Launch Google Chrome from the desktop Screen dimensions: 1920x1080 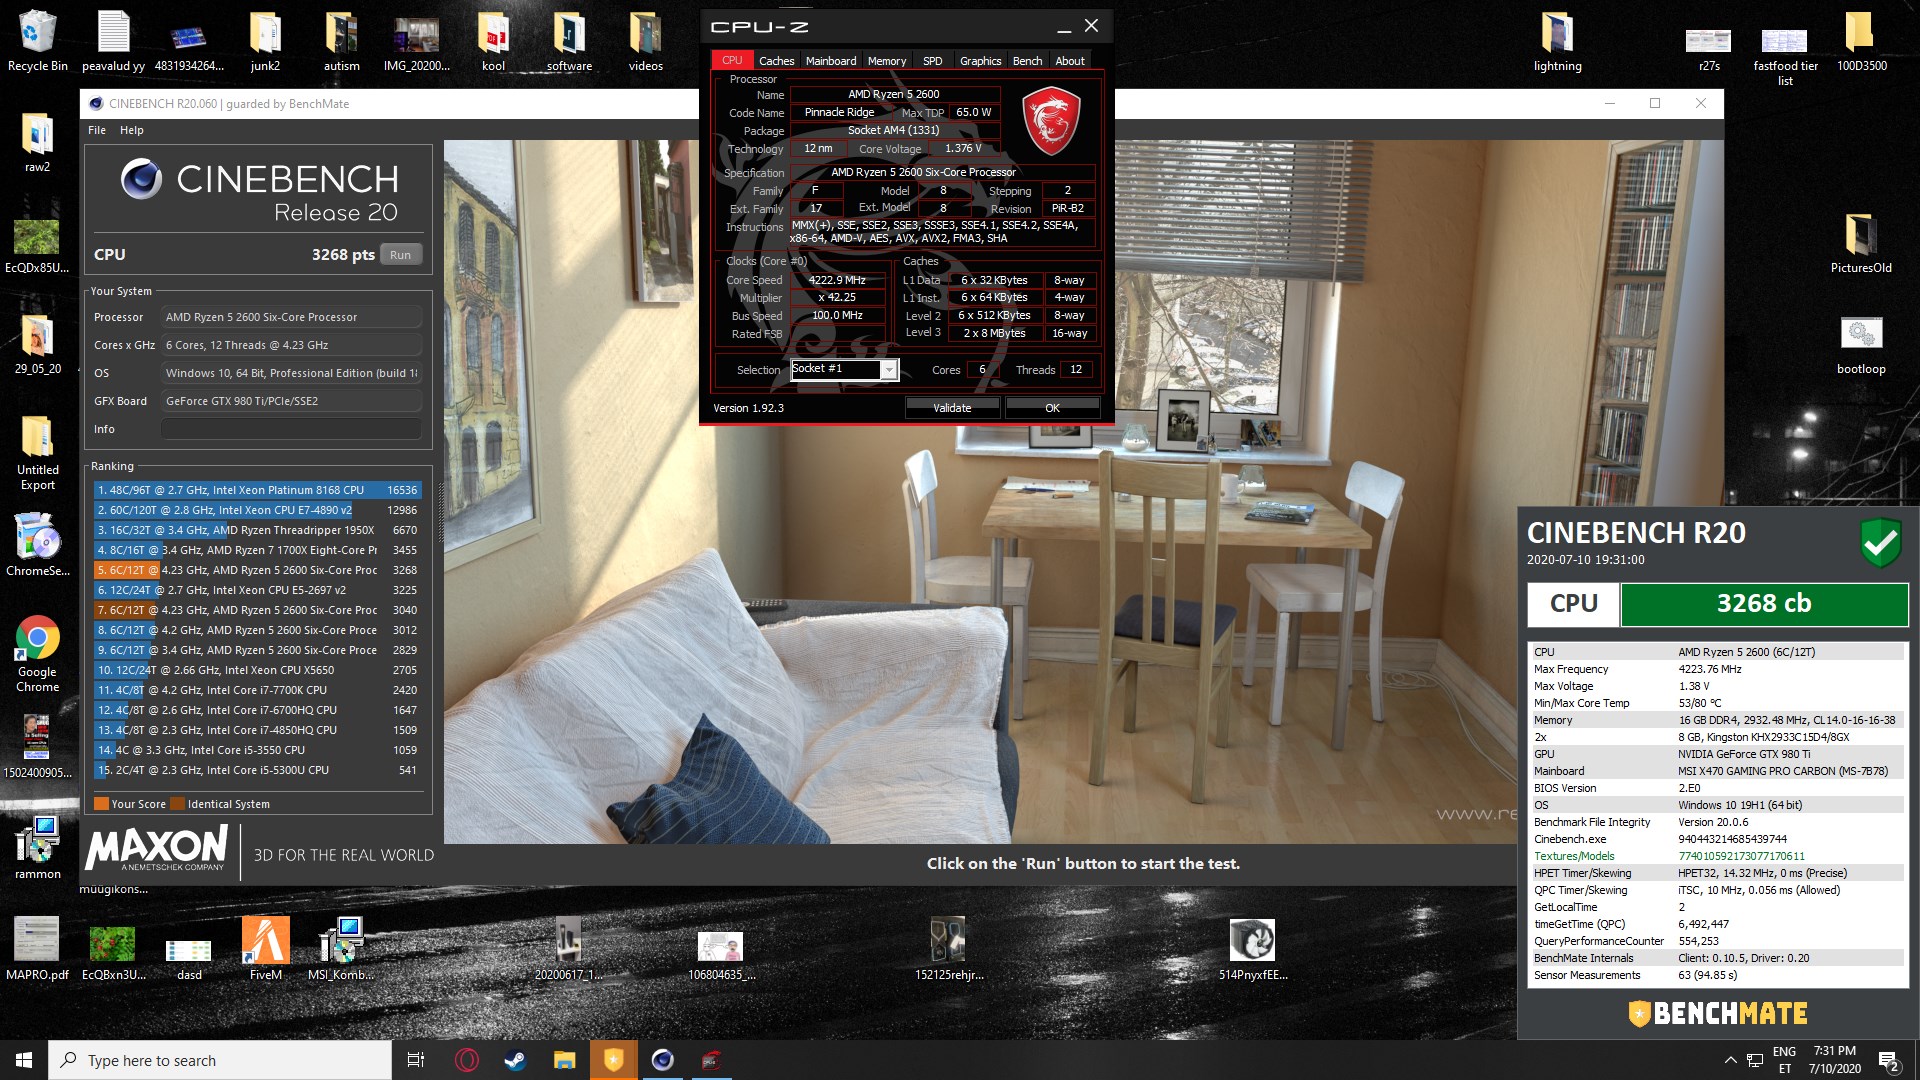click(37, 653)
